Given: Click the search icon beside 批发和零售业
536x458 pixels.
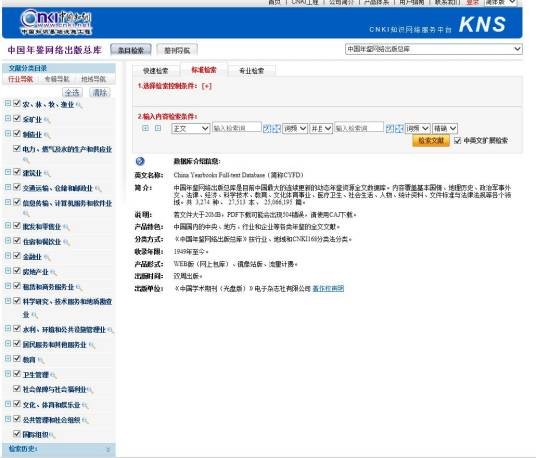Looking at the screenshot, I should (x=66, y=227).
